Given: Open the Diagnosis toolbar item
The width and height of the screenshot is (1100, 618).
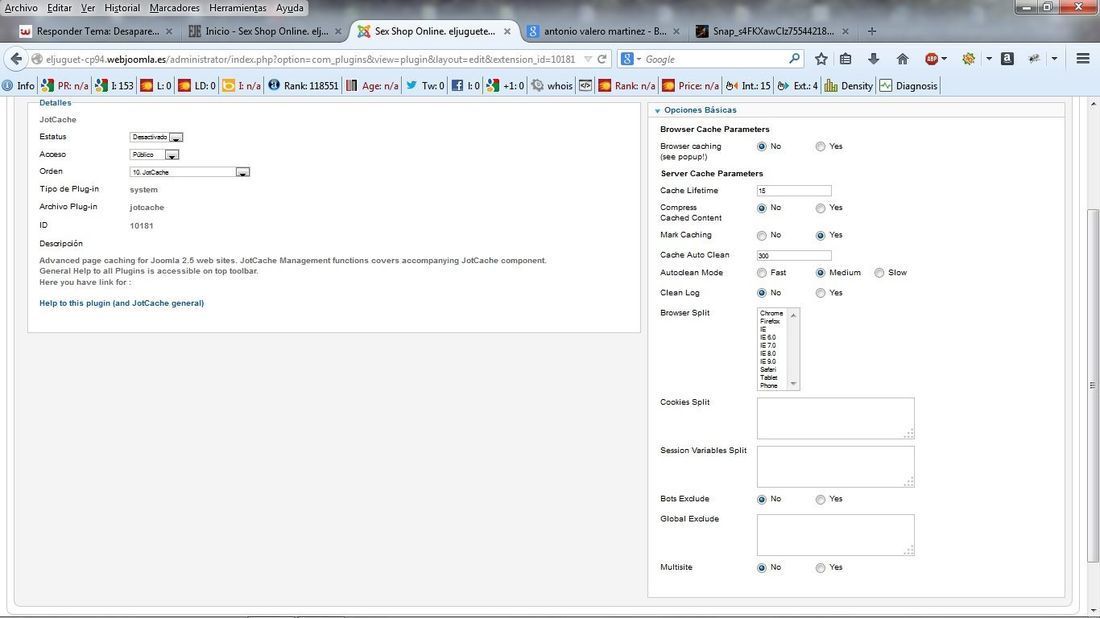Looking at the screenshot, I should (908, 86).
